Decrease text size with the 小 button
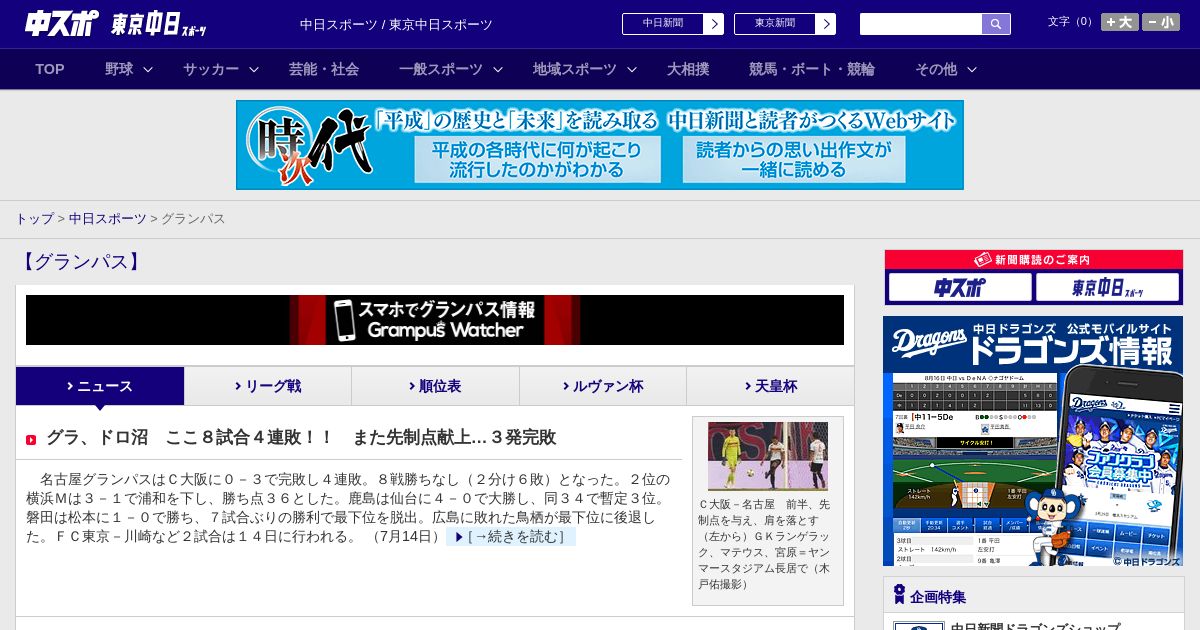1200x630 pixels. click(1161, 22)
